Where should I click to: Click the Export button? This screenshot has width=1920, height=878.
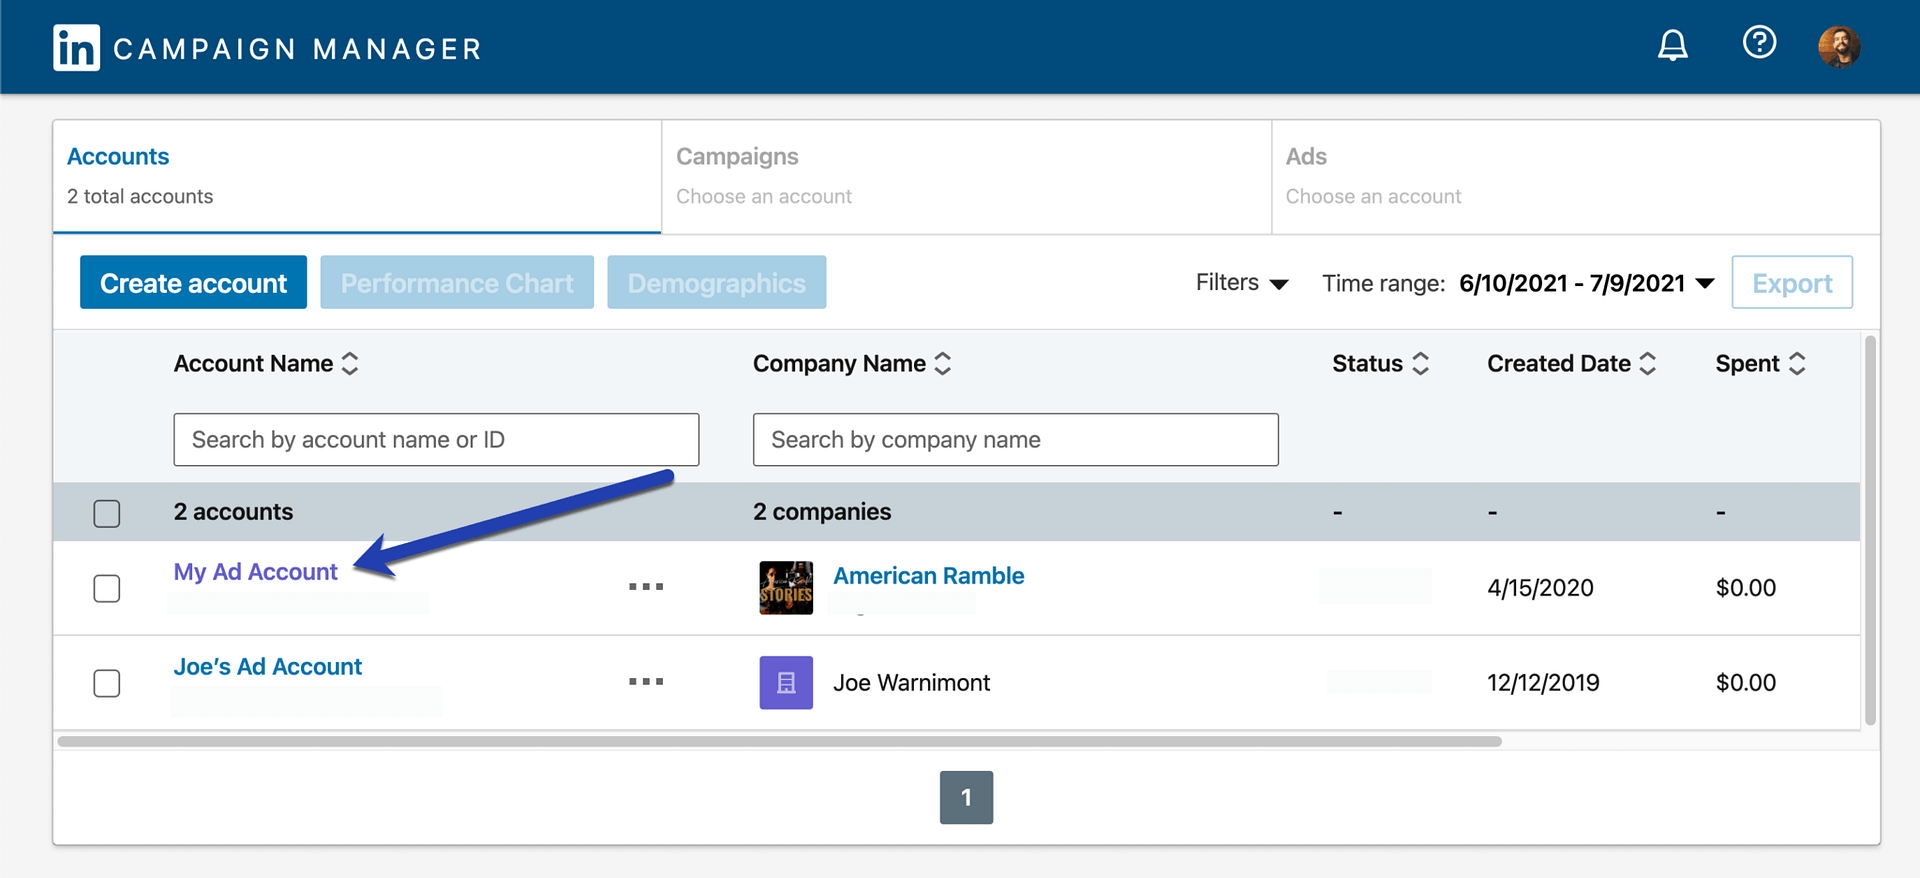1792,283
